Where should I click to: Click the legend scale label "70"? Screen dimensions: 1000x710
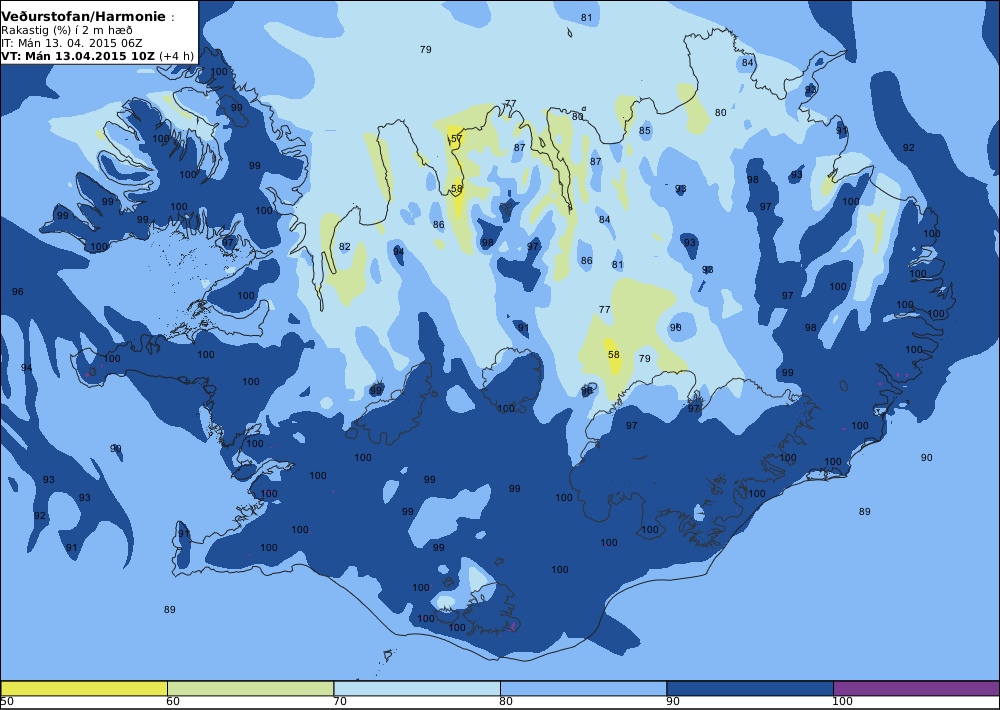pyautogui.click(x=340, y=702)
